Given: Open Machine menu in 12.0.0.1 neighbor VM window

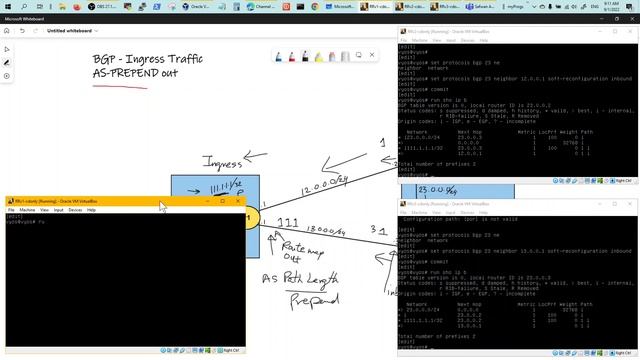Looking at the screenshot, I should pos(420,40).
